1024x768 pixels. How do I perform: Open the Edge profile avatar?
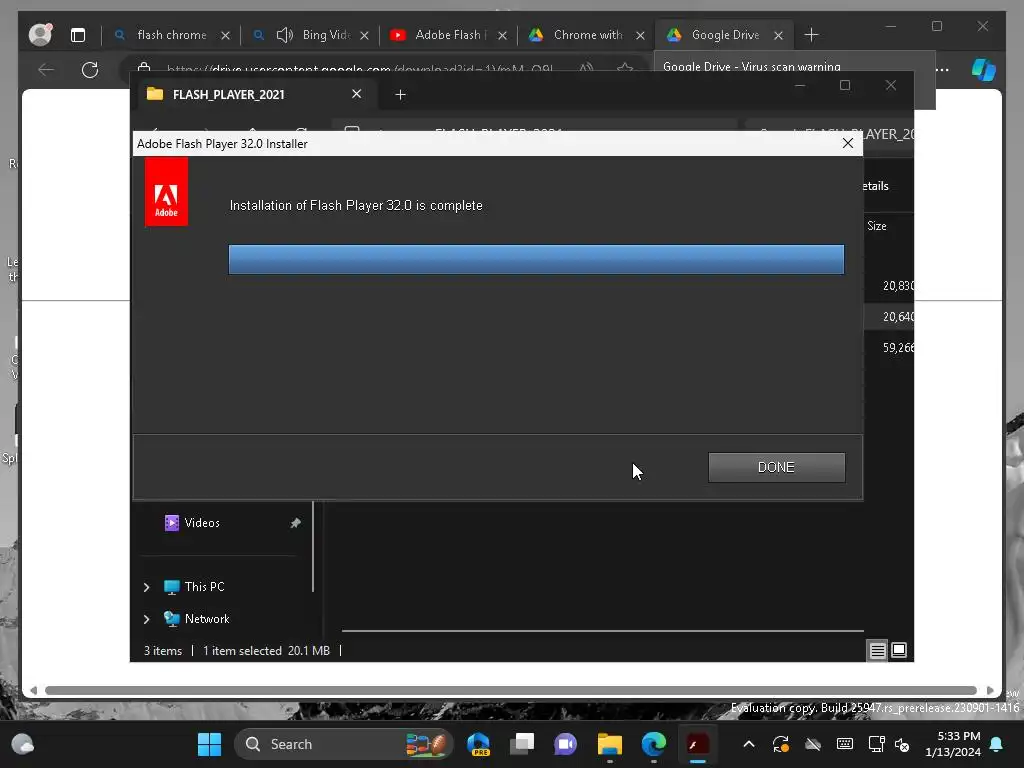40,34
